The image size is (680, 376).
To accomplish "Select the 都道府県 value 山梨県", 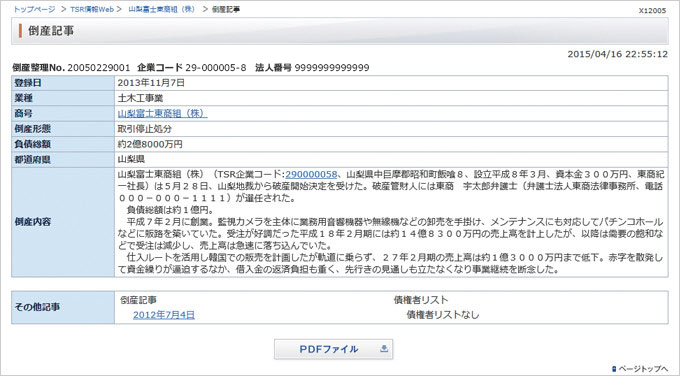I will (x=131, y=160).
